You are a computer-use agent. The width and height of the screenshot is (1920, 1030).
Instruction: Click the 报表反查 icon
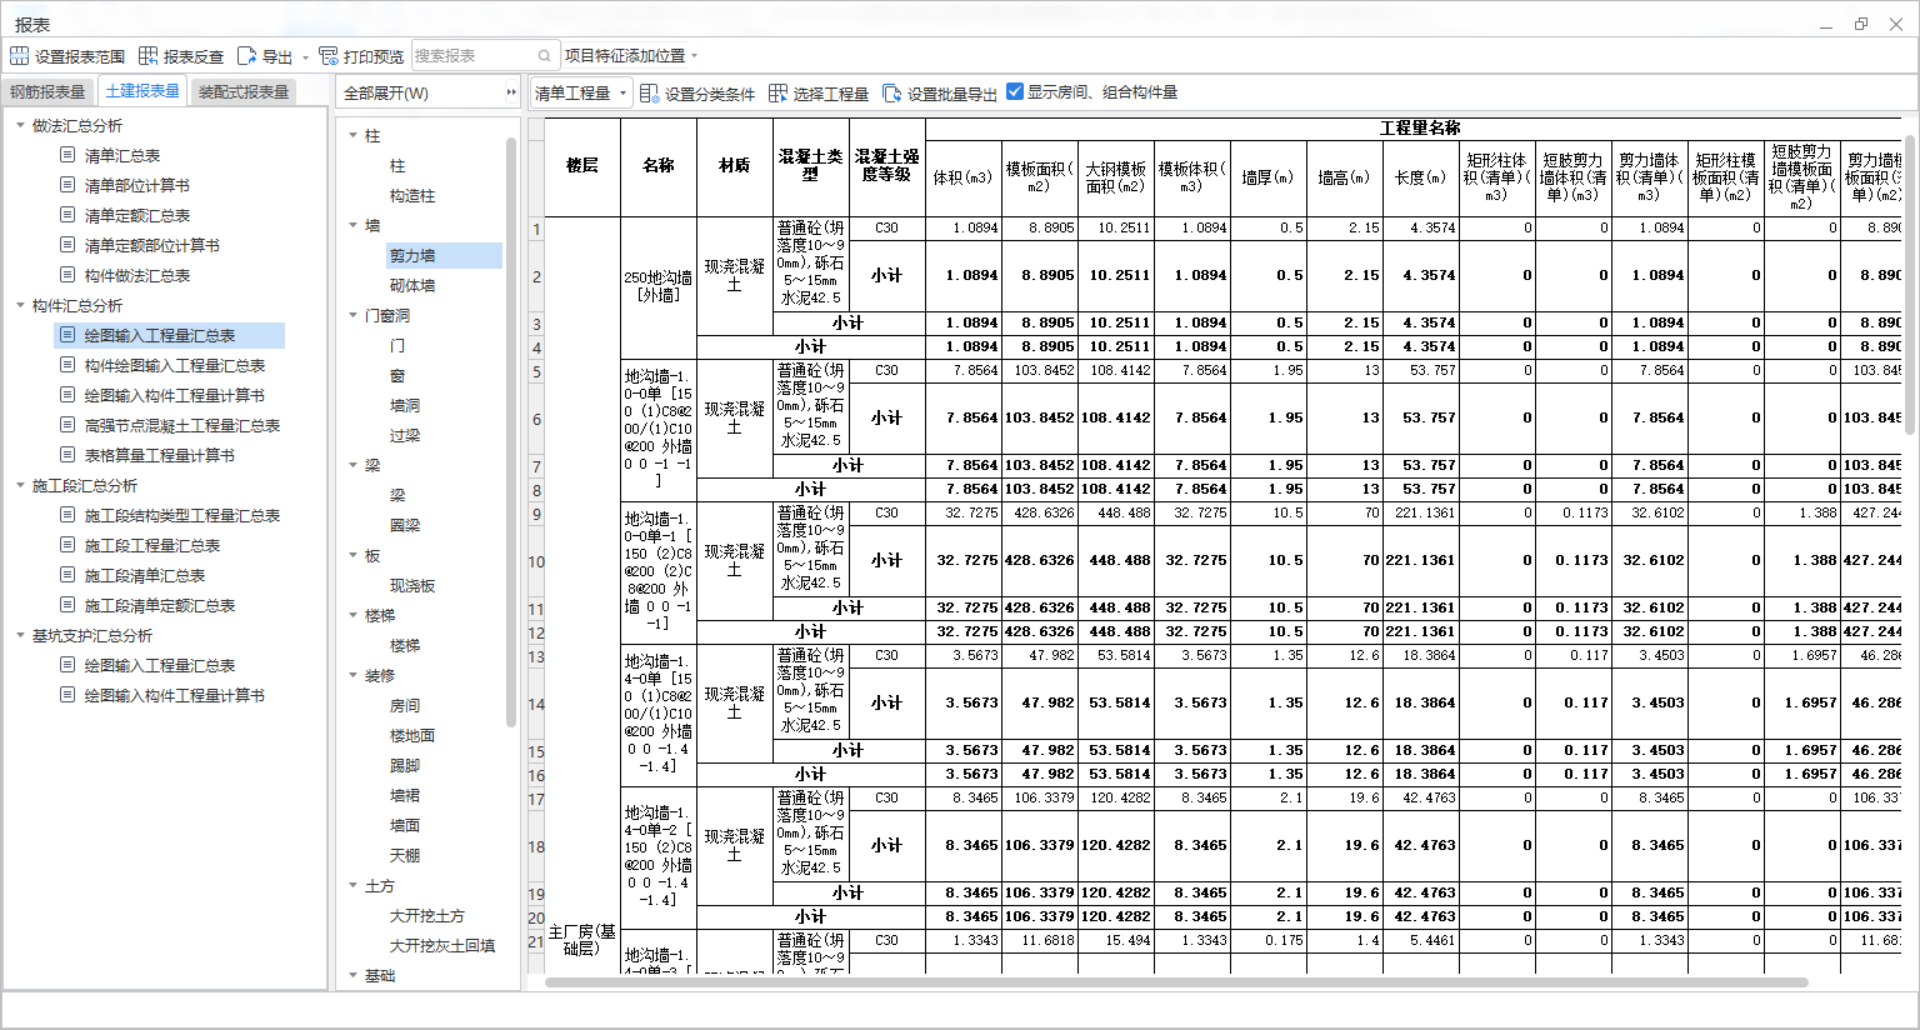tap(148, 56)
